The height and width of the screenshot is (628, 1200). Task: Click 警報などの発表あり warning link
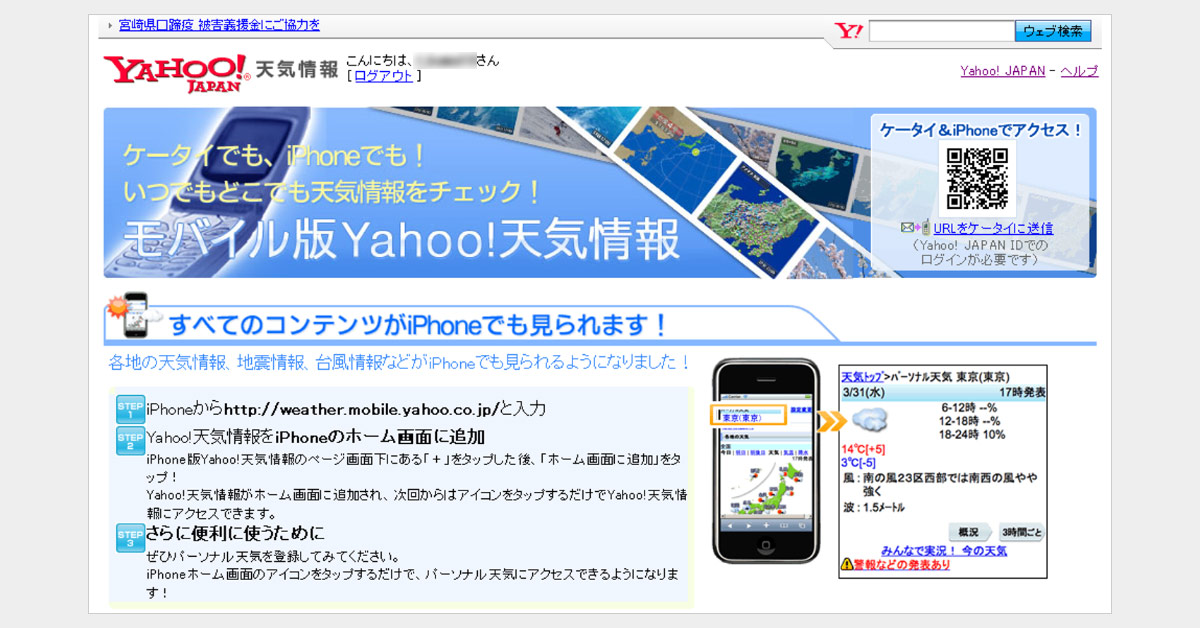point(901,566)
